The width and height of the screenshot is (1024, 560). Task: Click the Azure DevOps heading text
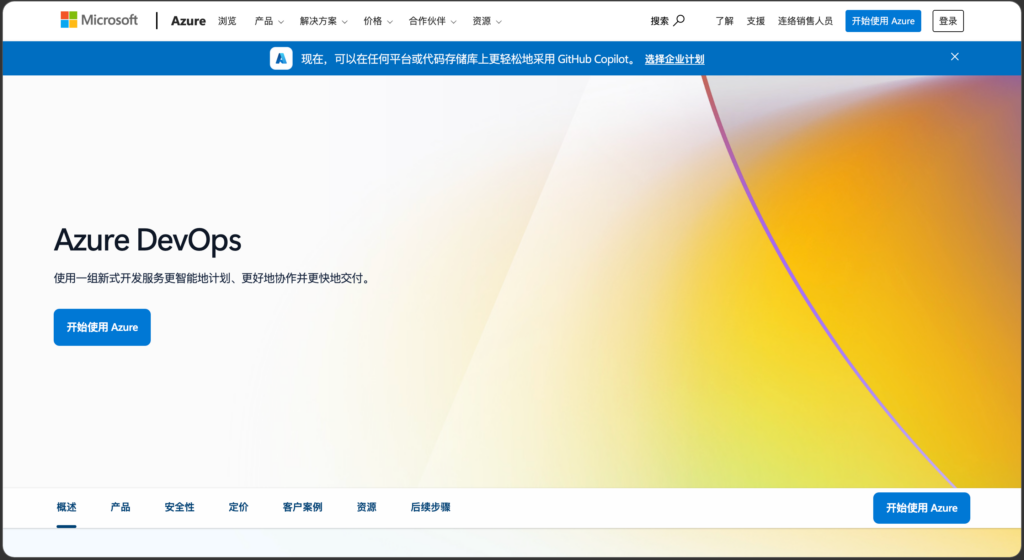pos(148,240)
